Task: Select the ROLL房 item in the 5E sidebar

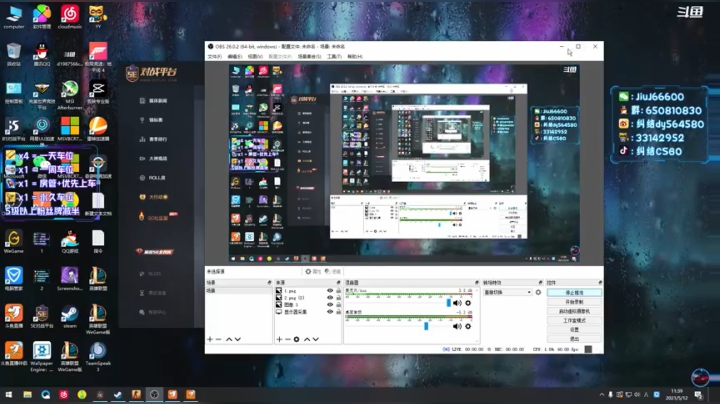Action: [x=153, y=178]
